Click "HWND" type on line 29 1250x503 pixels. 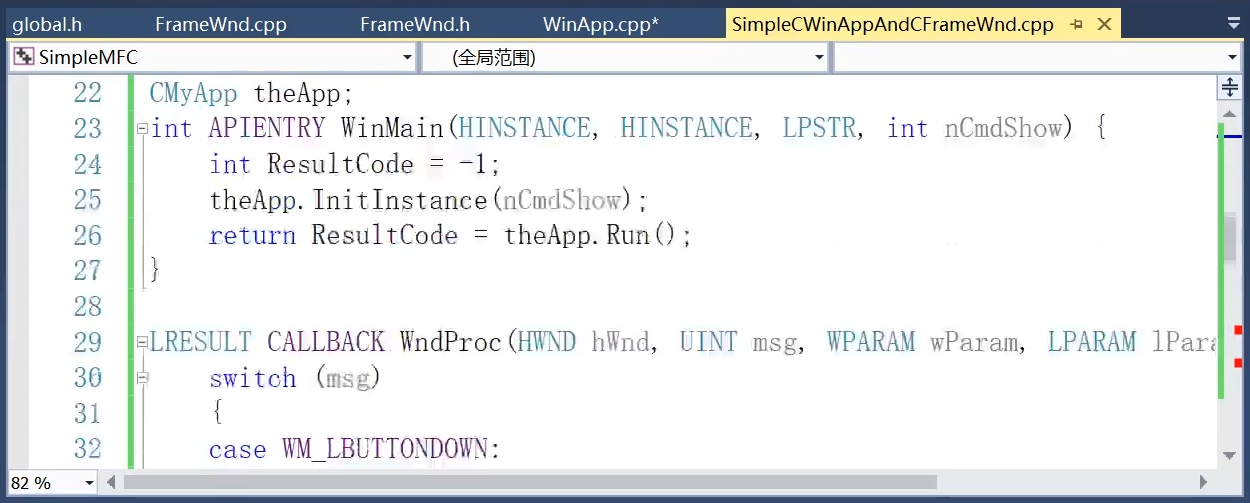tap(547, 343)
